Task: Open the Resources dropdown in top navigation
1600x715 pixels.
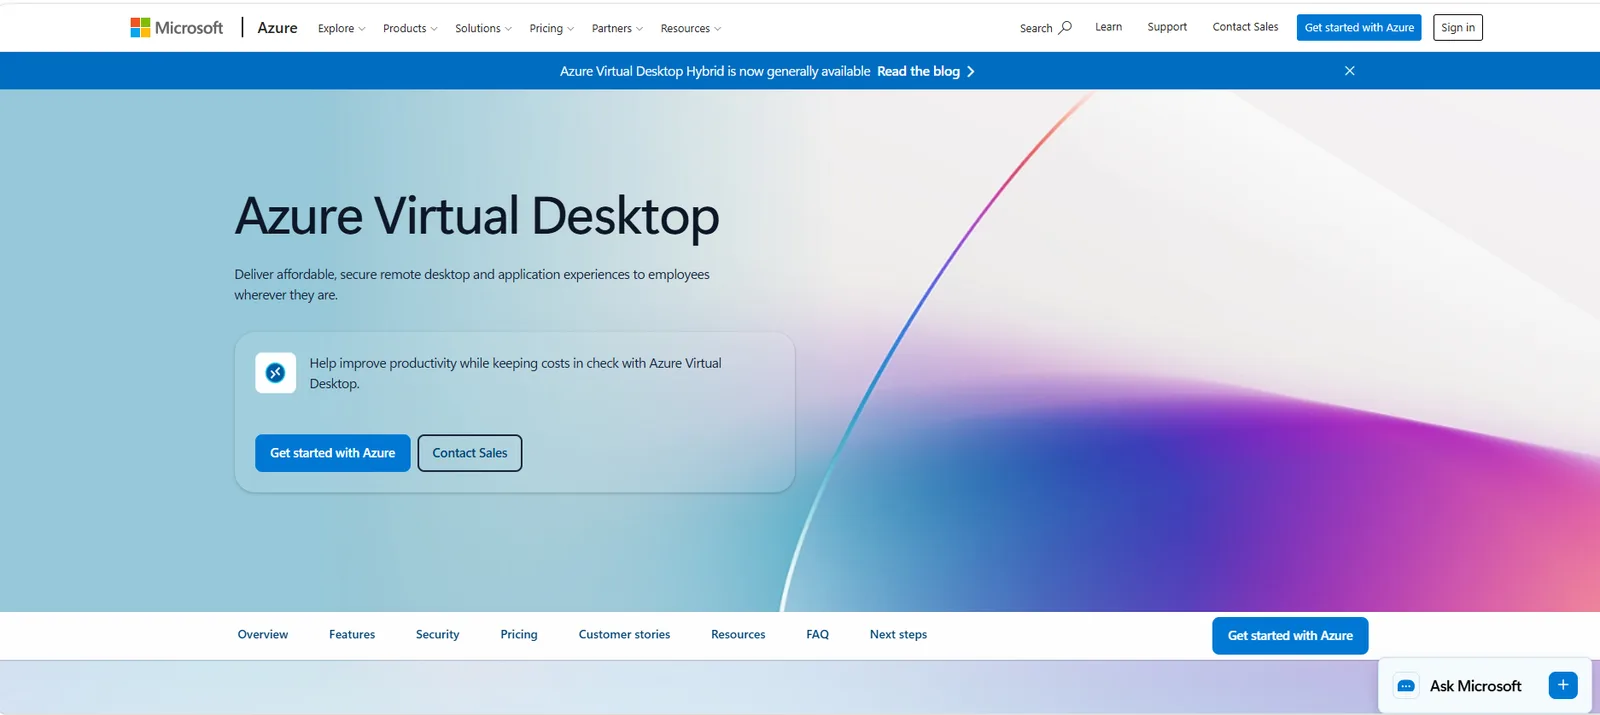Action: [x=690, y=28]
